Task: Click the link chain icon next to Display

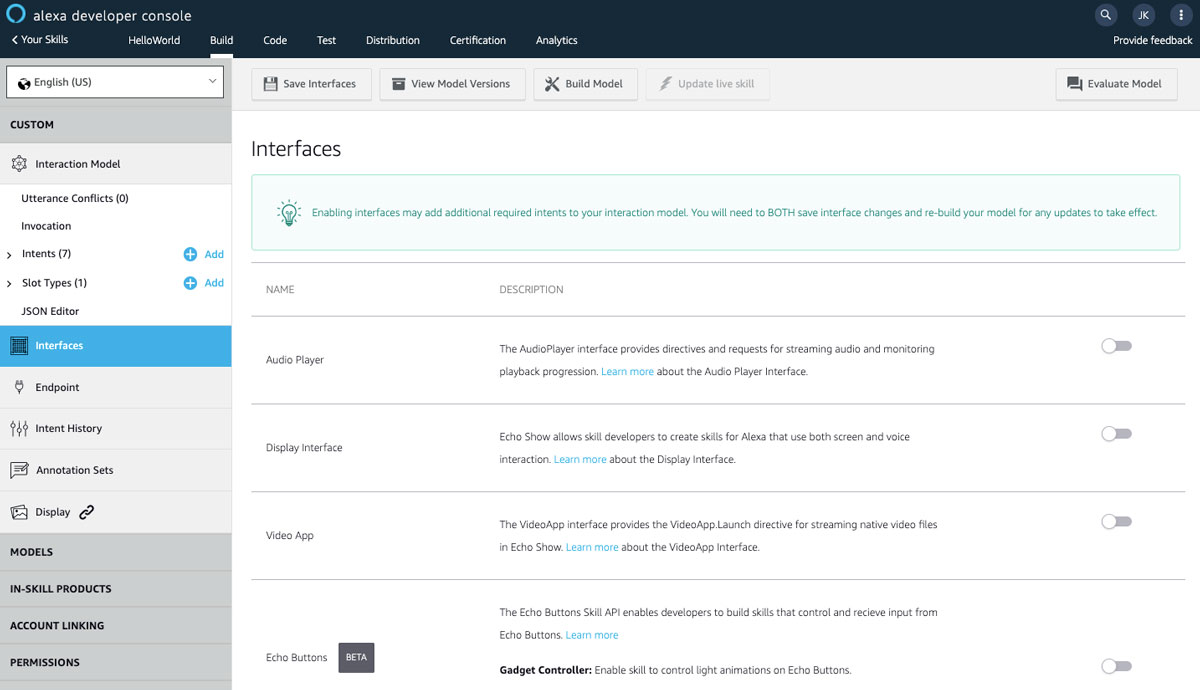Action: (x=86, y=512)
